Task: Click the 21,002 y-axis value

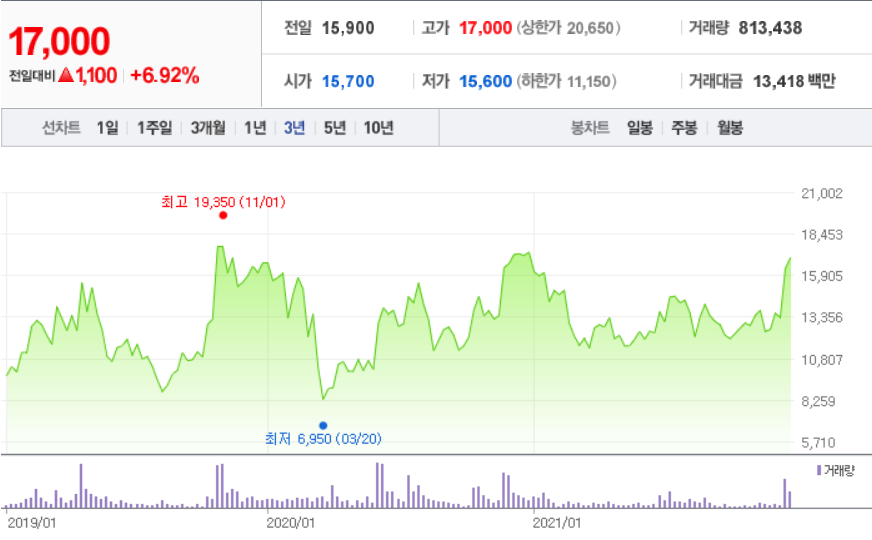Action: tap(821, 194)
